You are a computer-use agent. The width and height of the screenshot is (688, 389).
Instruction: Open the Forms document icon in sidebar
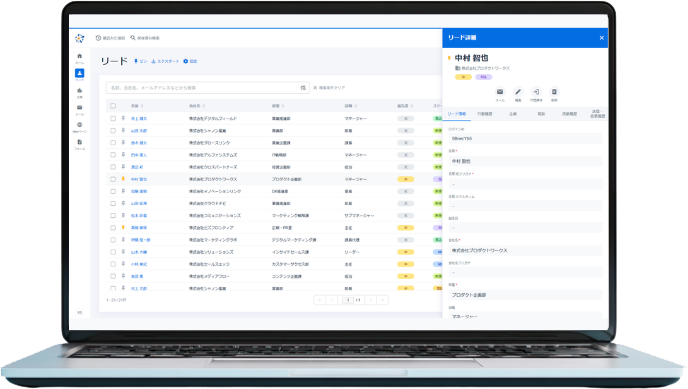click(79, 142)
